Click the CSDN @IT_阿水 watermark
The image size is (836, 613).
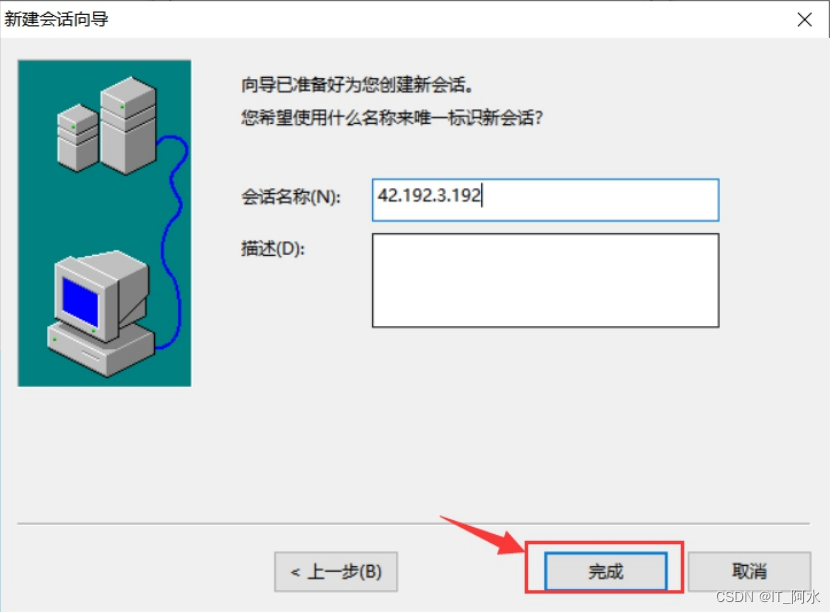coord(767,596)
